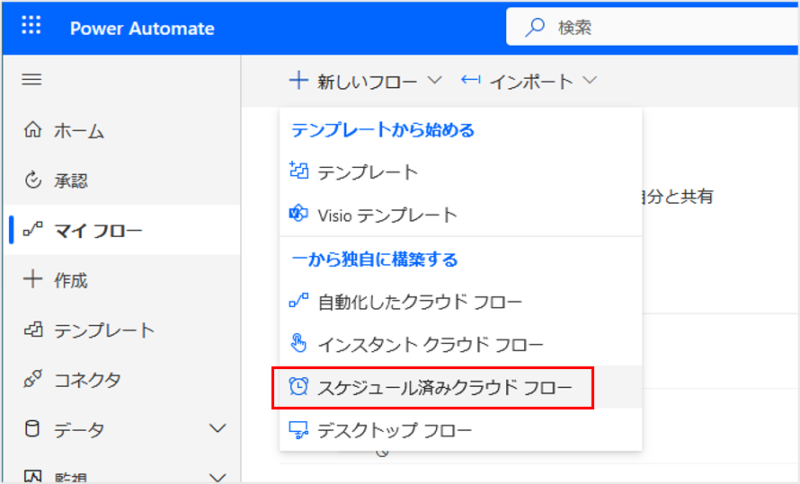Viewport: 800px width, 484px height.
Task: Select スケジュール済みクラウド フロー menu item
Action: pyautogui.click(x=445, y=387)
